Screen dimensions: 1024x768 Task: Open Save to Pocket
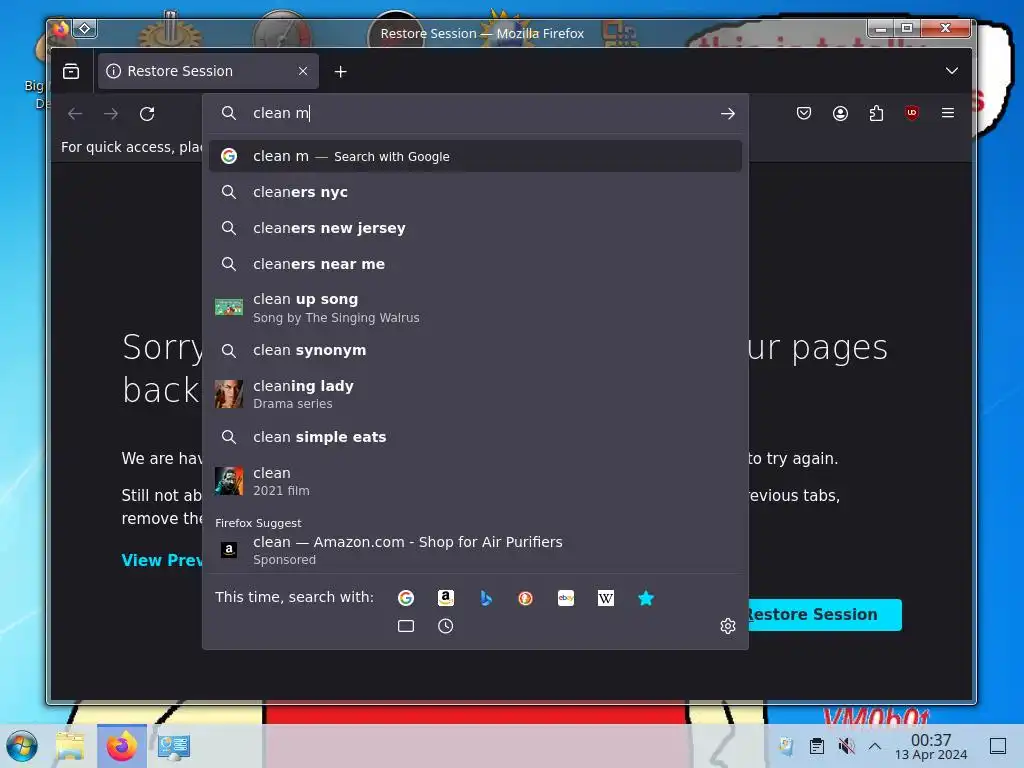click(x=804, y=113)
